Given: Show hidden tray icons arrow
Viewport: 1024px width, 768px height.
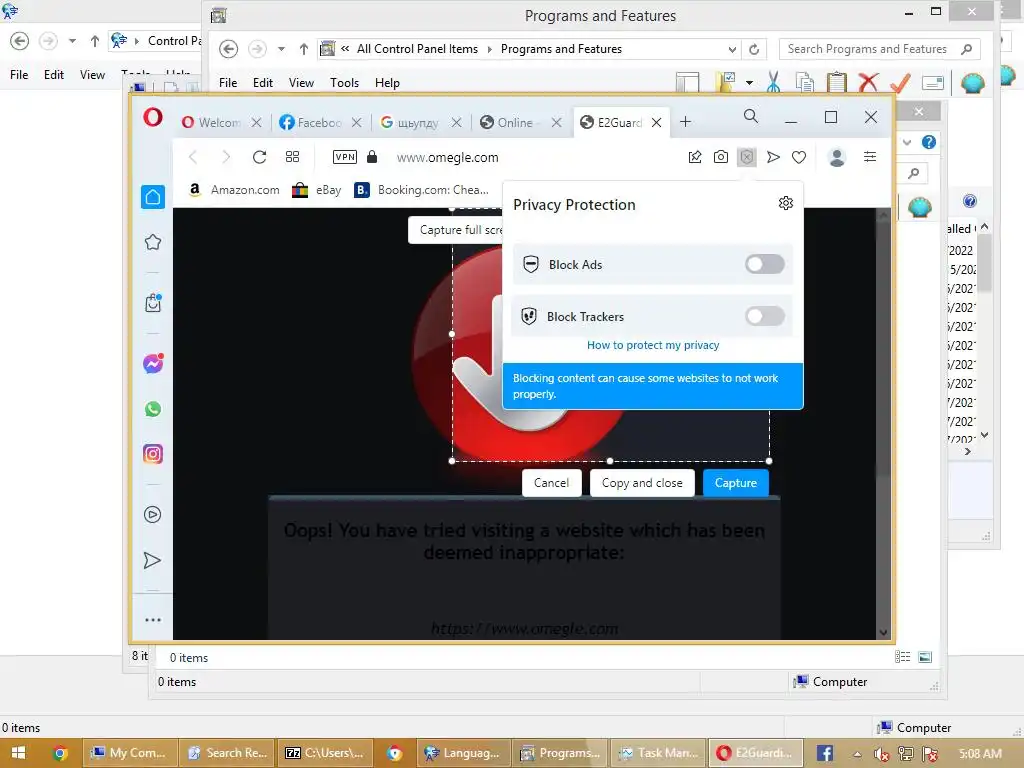Looking at the screenshot, I should (857, 754).
